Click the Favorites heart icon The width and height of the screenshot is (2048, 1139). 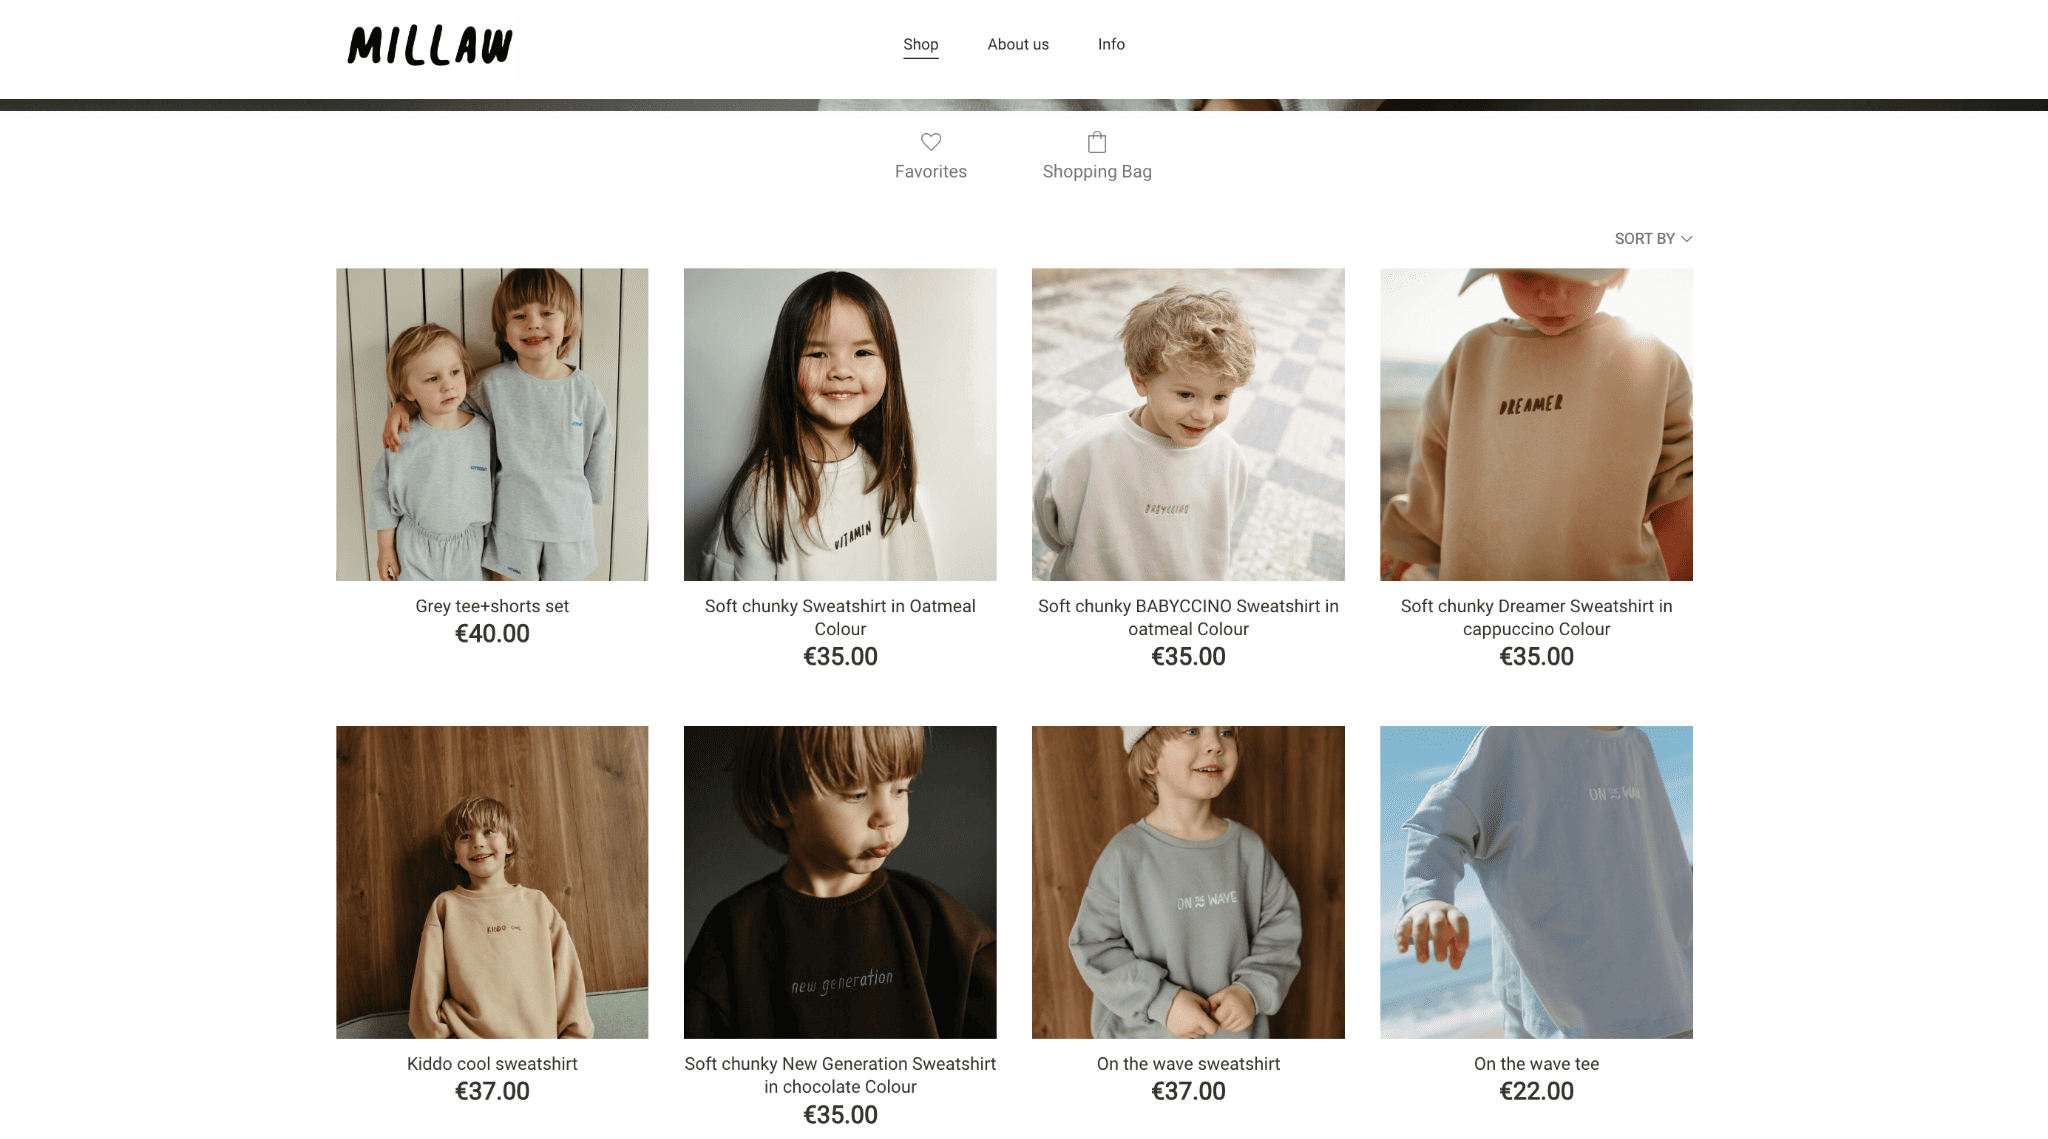coord(930,142)
